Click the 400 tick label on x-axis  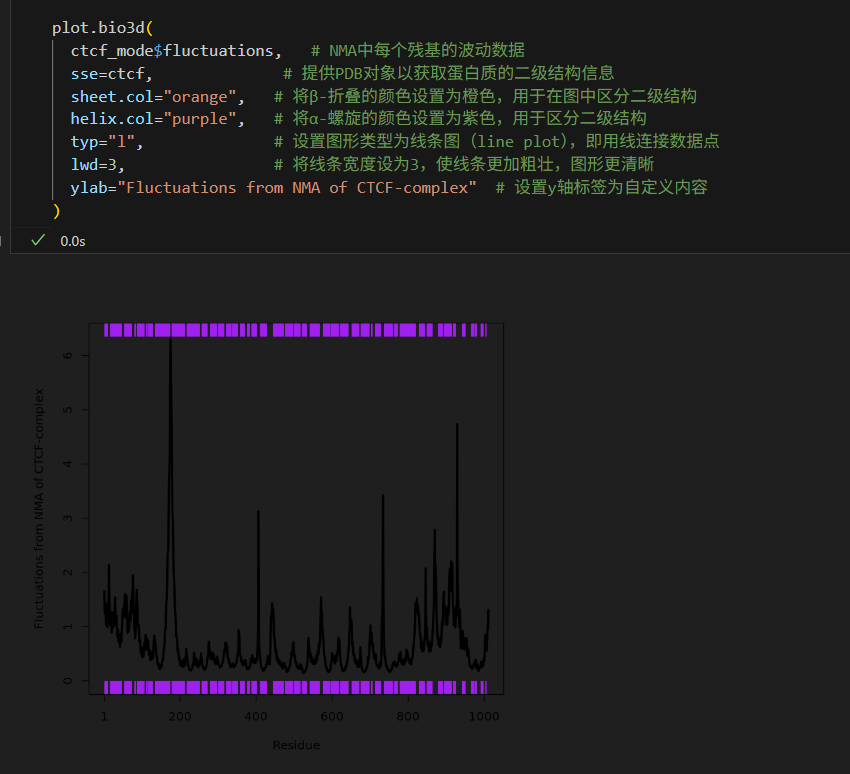256,716
